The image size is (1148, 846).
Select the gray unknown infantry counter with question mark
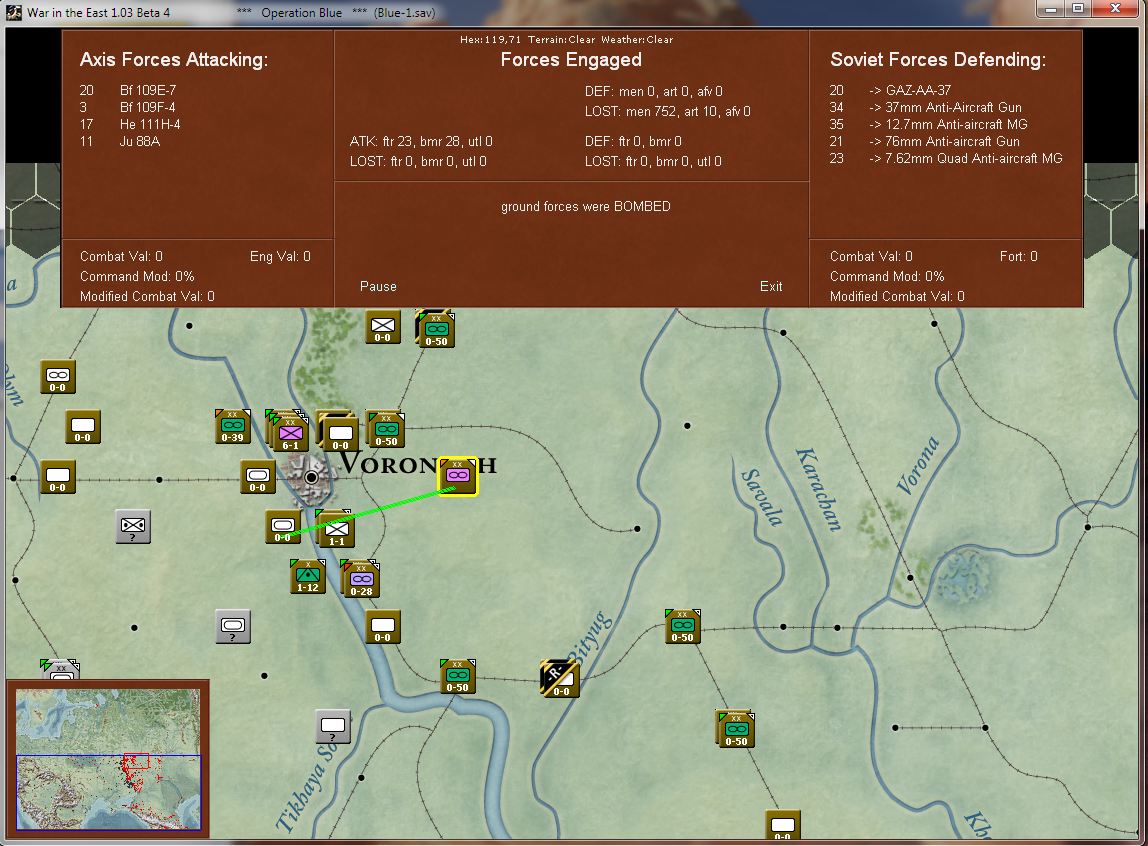[x=133, y=526]
